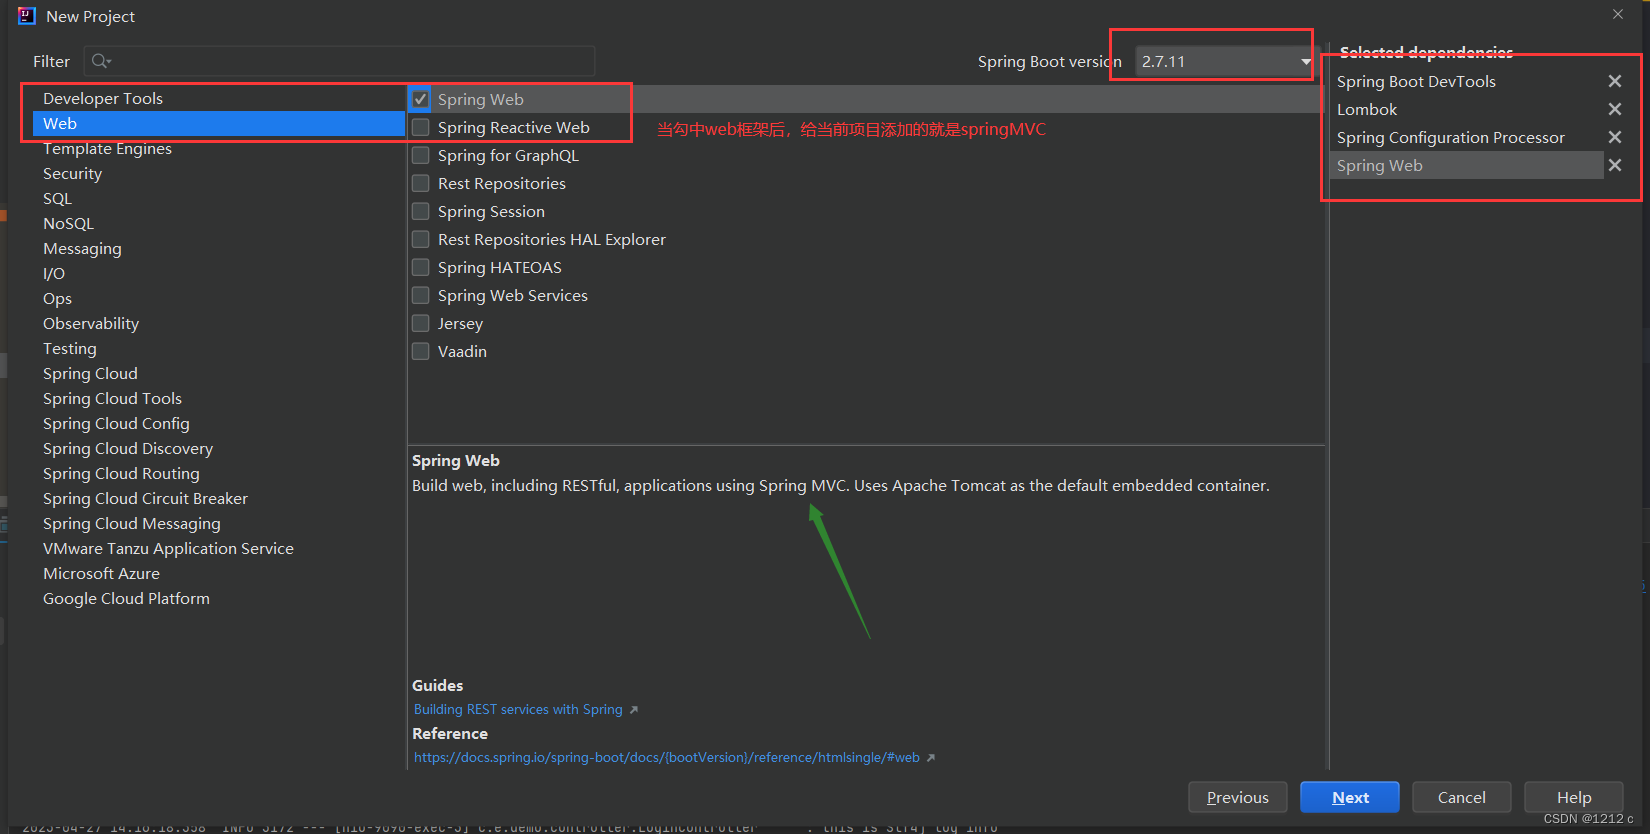The width and height of the screenshot is (1650, 834).
Task: Click the filter search magnifier icon
Action: pyautogui.click(x=101, y=61)
